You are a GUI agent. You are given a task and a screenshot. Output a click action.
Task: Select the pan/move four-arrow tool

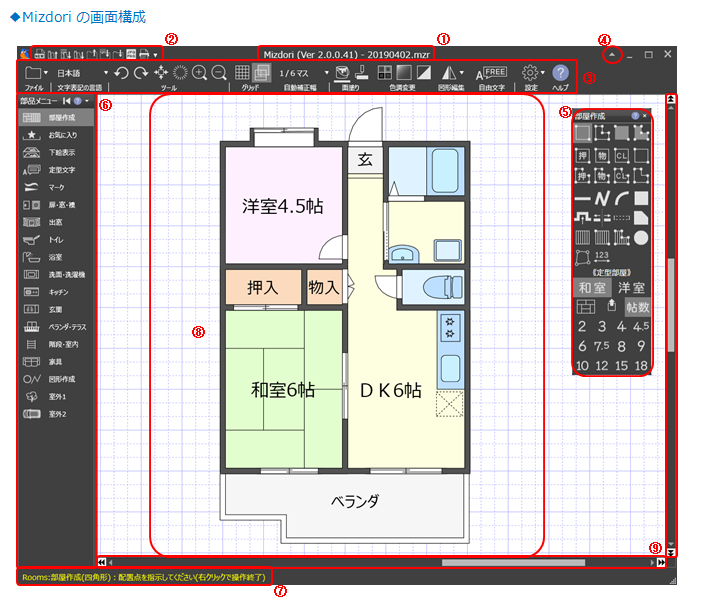[161, 72]
